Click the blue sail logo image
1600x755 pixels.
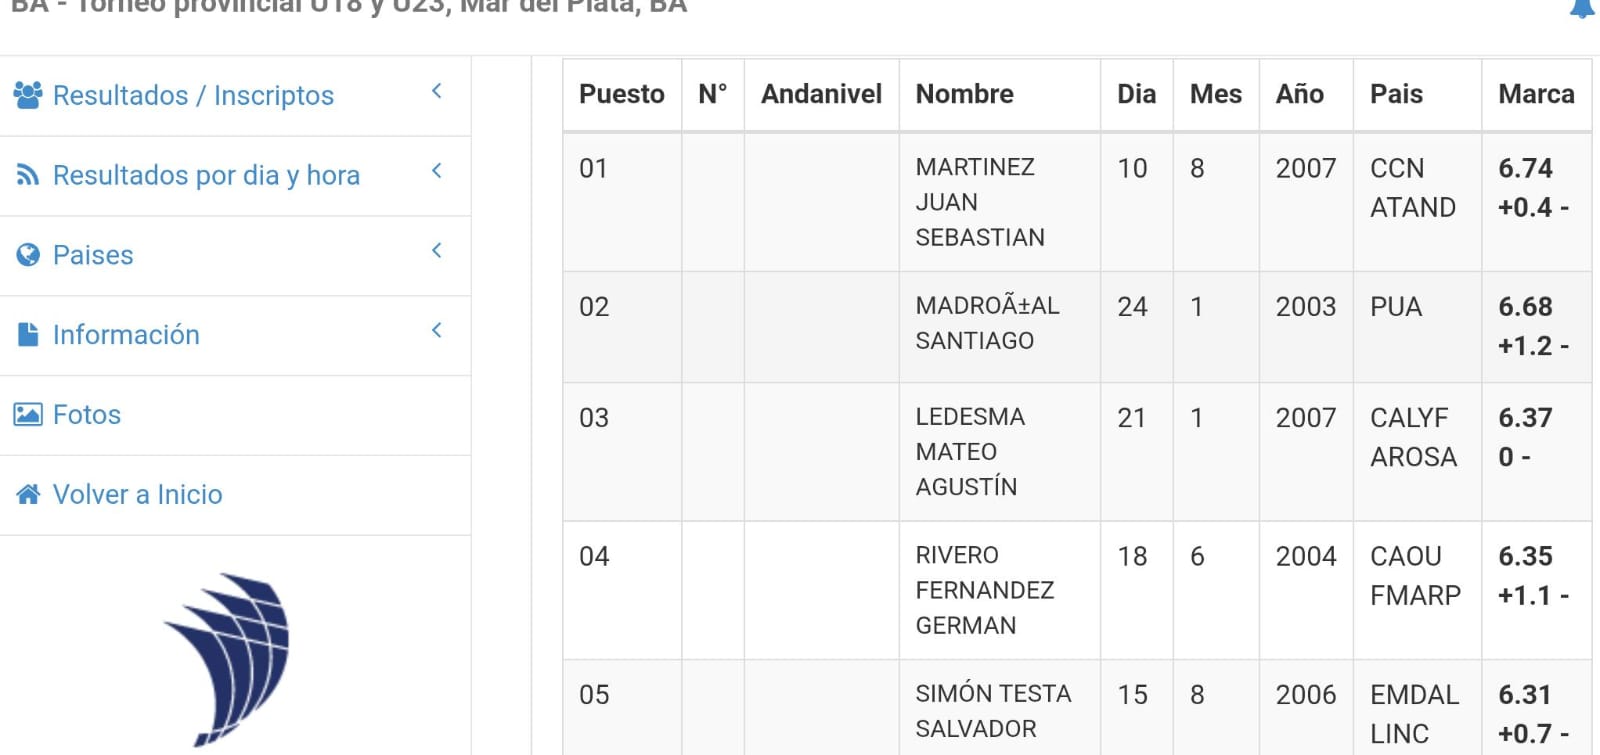coord(229,659)
